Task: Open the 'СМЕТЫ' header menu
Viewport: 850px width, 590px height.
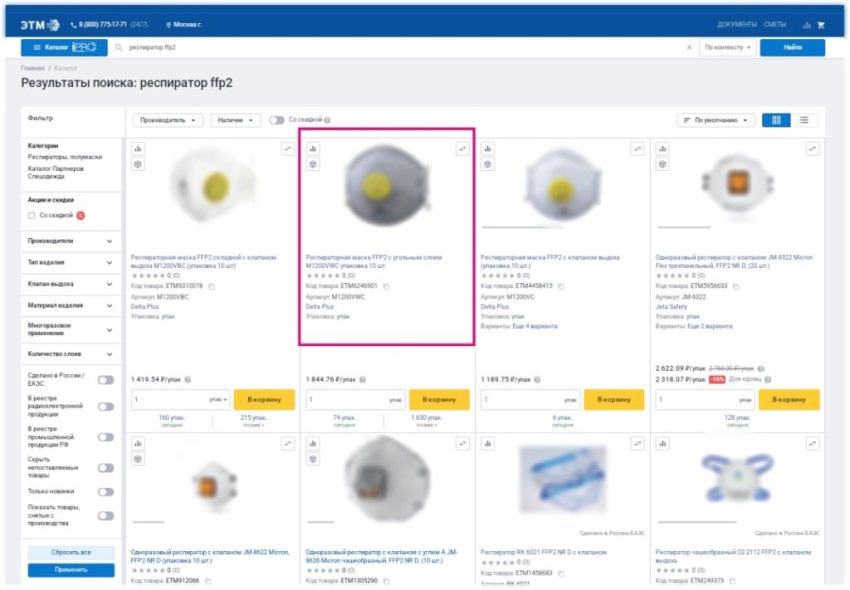Action: point(775,25)
